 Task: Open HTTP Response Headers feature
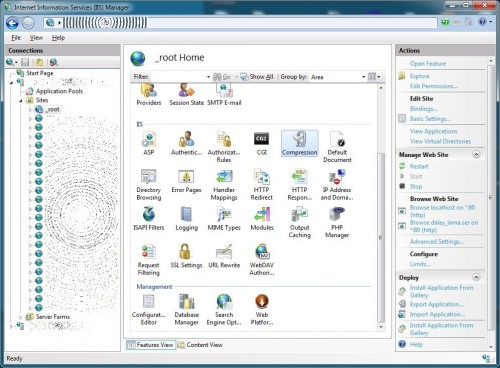[300, 185]
